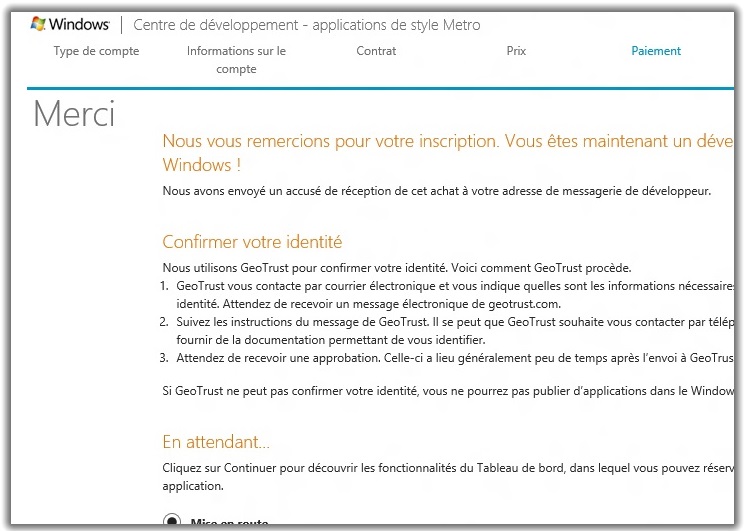This screenshot has width=750, height=531.
Task: Click the line starting Si GeoTrust ne peut pas
Action: [448, 391]
